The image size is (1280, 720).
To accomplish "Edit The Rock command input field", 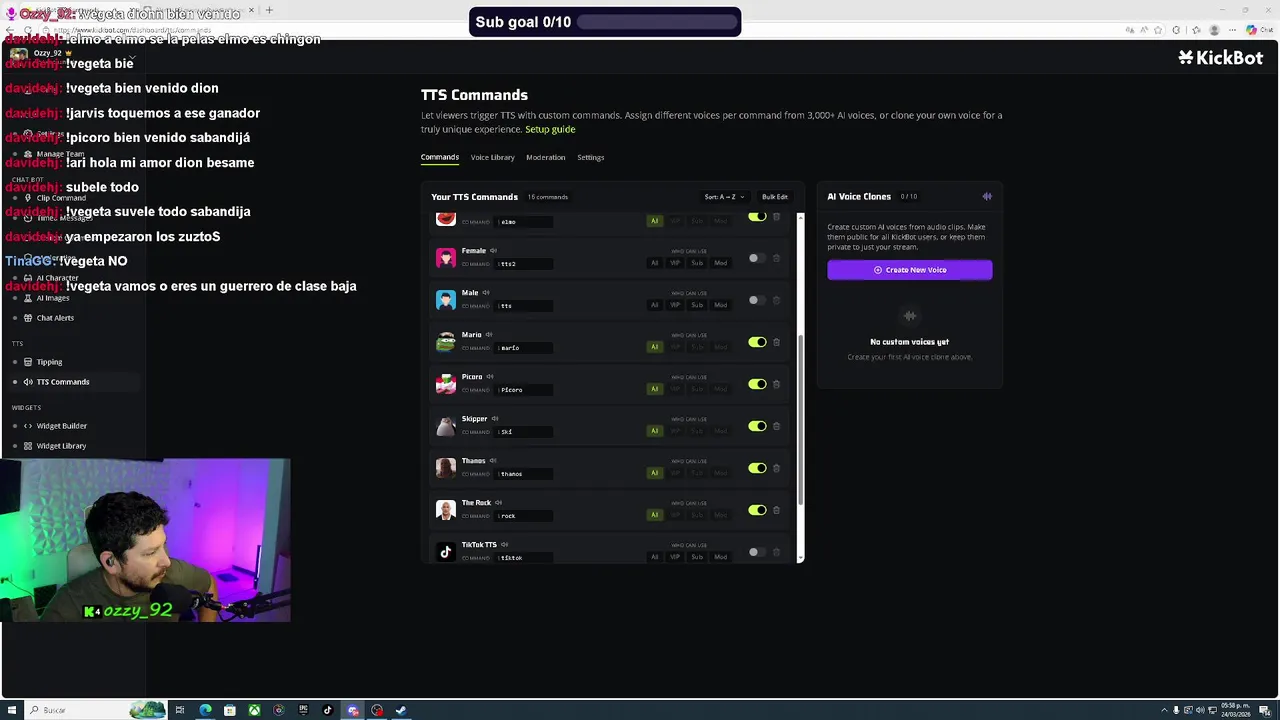I will (525, 516).
